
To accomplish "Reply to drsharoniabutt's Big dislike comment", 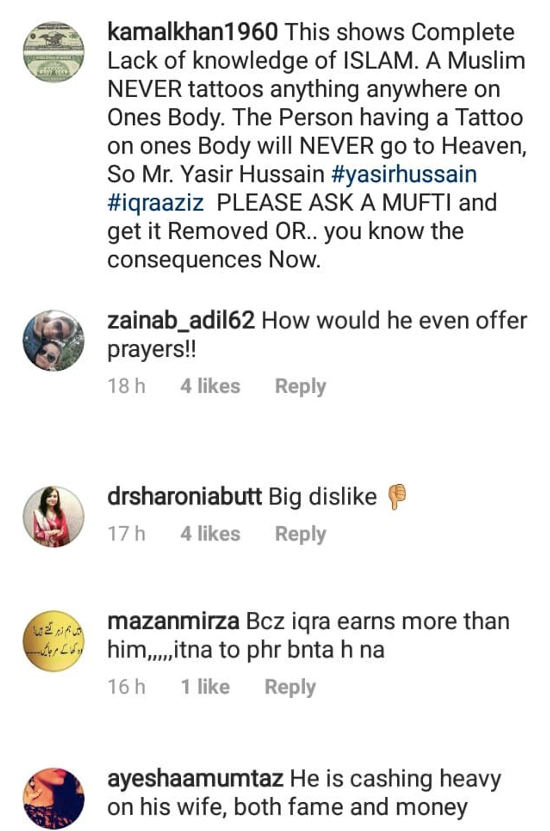I will pos(300,534).
